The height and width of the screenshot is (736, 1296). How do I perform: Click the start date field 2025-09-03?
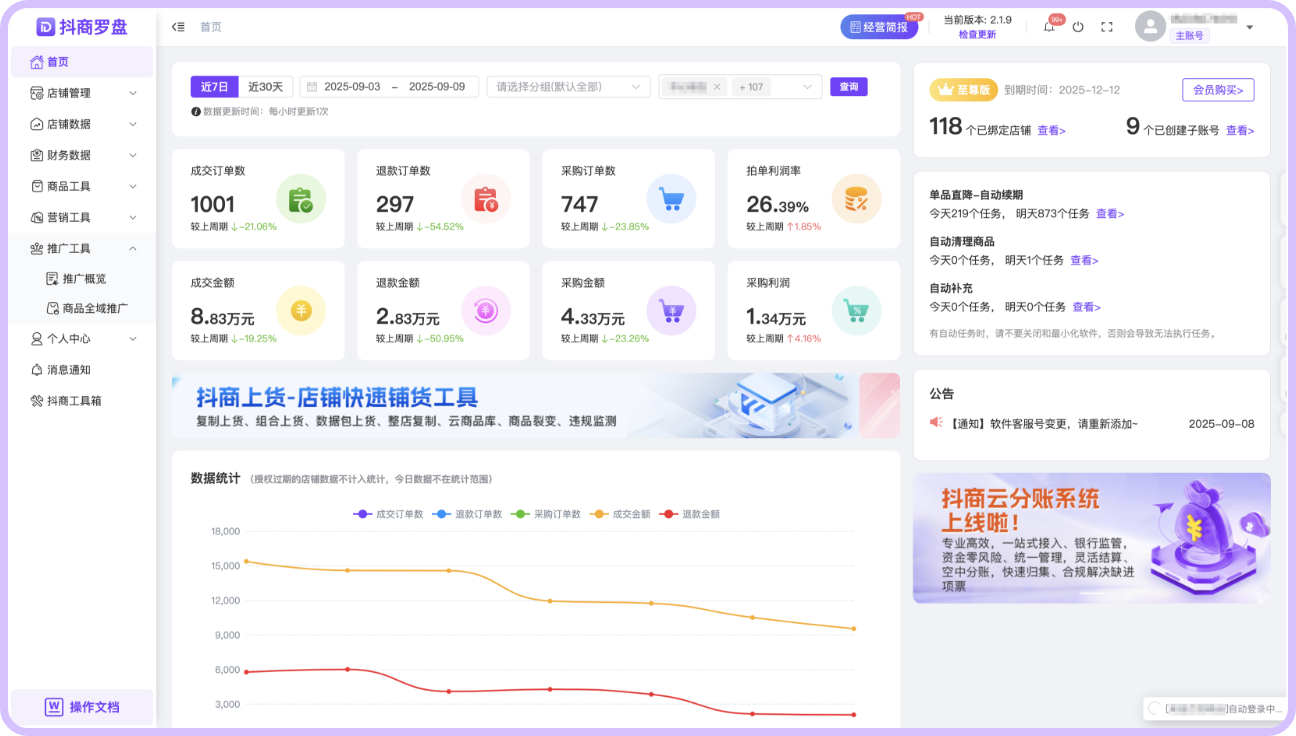pyautogui.click(x=352, y=87)
